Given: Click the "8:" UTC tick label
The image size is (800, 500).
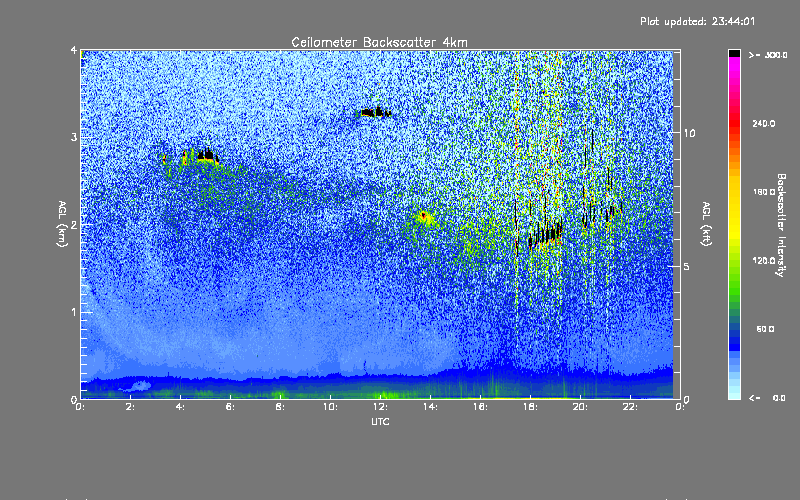Looking at the screenshot, I should 280,407.
